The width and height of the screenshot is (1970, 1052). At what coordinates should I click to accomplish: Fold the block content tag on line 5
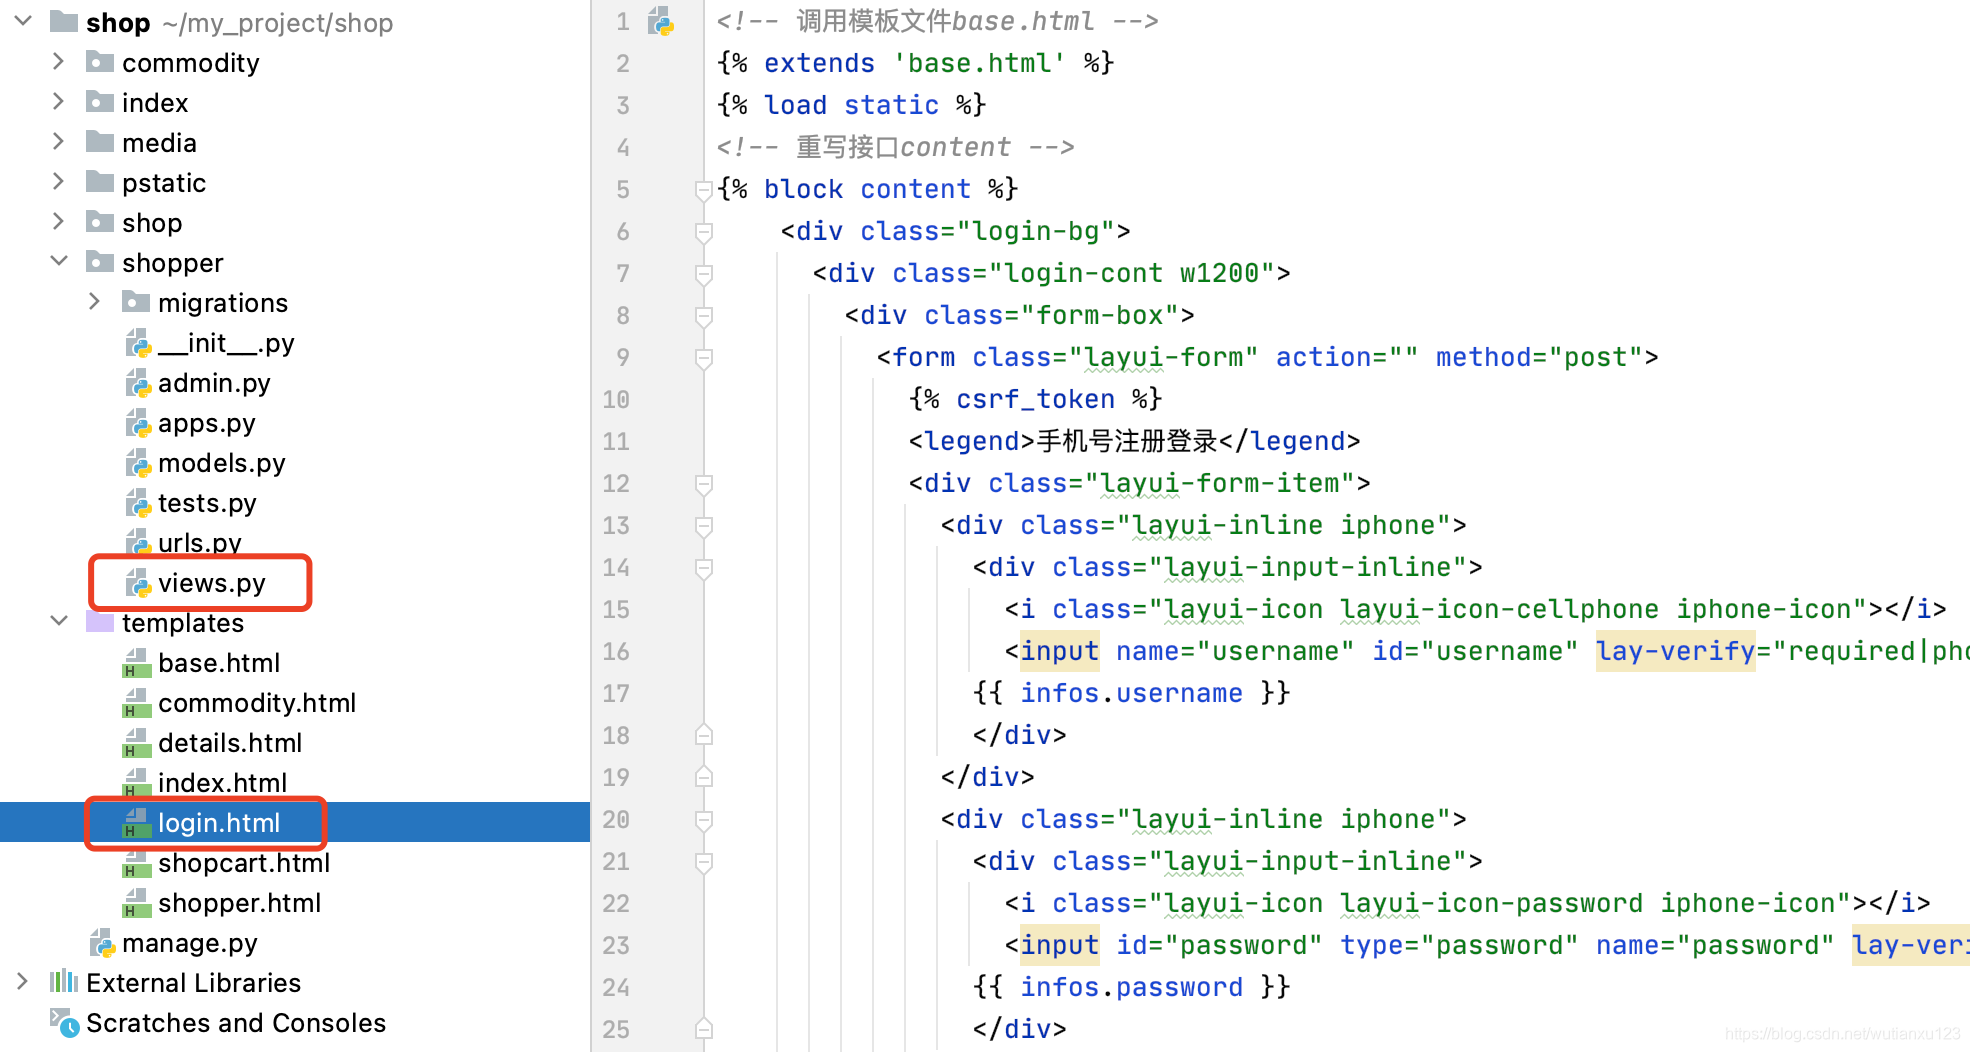[704, 189]
